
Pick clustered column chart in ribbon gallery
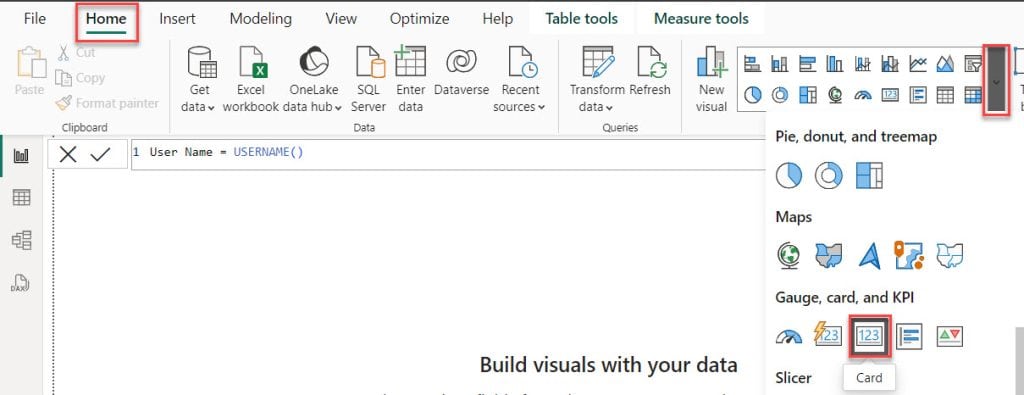835,64
